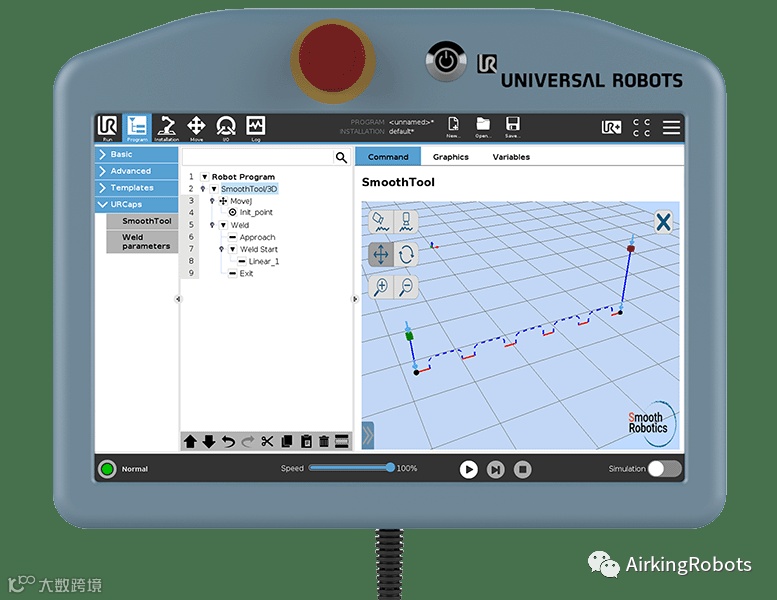The height and width of the screenshot is (600, 777).
Task: Open the hamburger menu
Action: (x=671, y=127)
